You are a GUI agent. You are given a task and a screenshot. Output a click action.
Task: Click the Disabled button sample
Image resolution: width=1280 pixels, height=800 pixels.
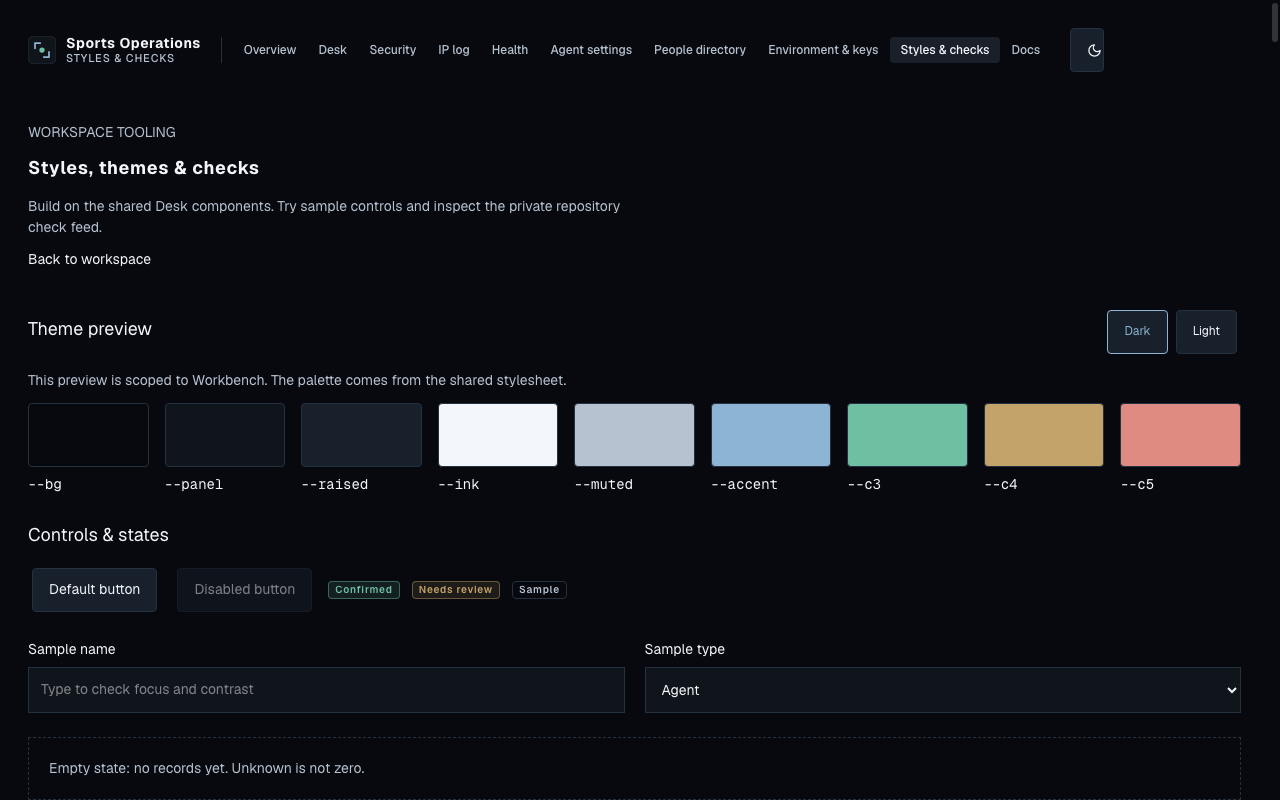click(245, 590)
